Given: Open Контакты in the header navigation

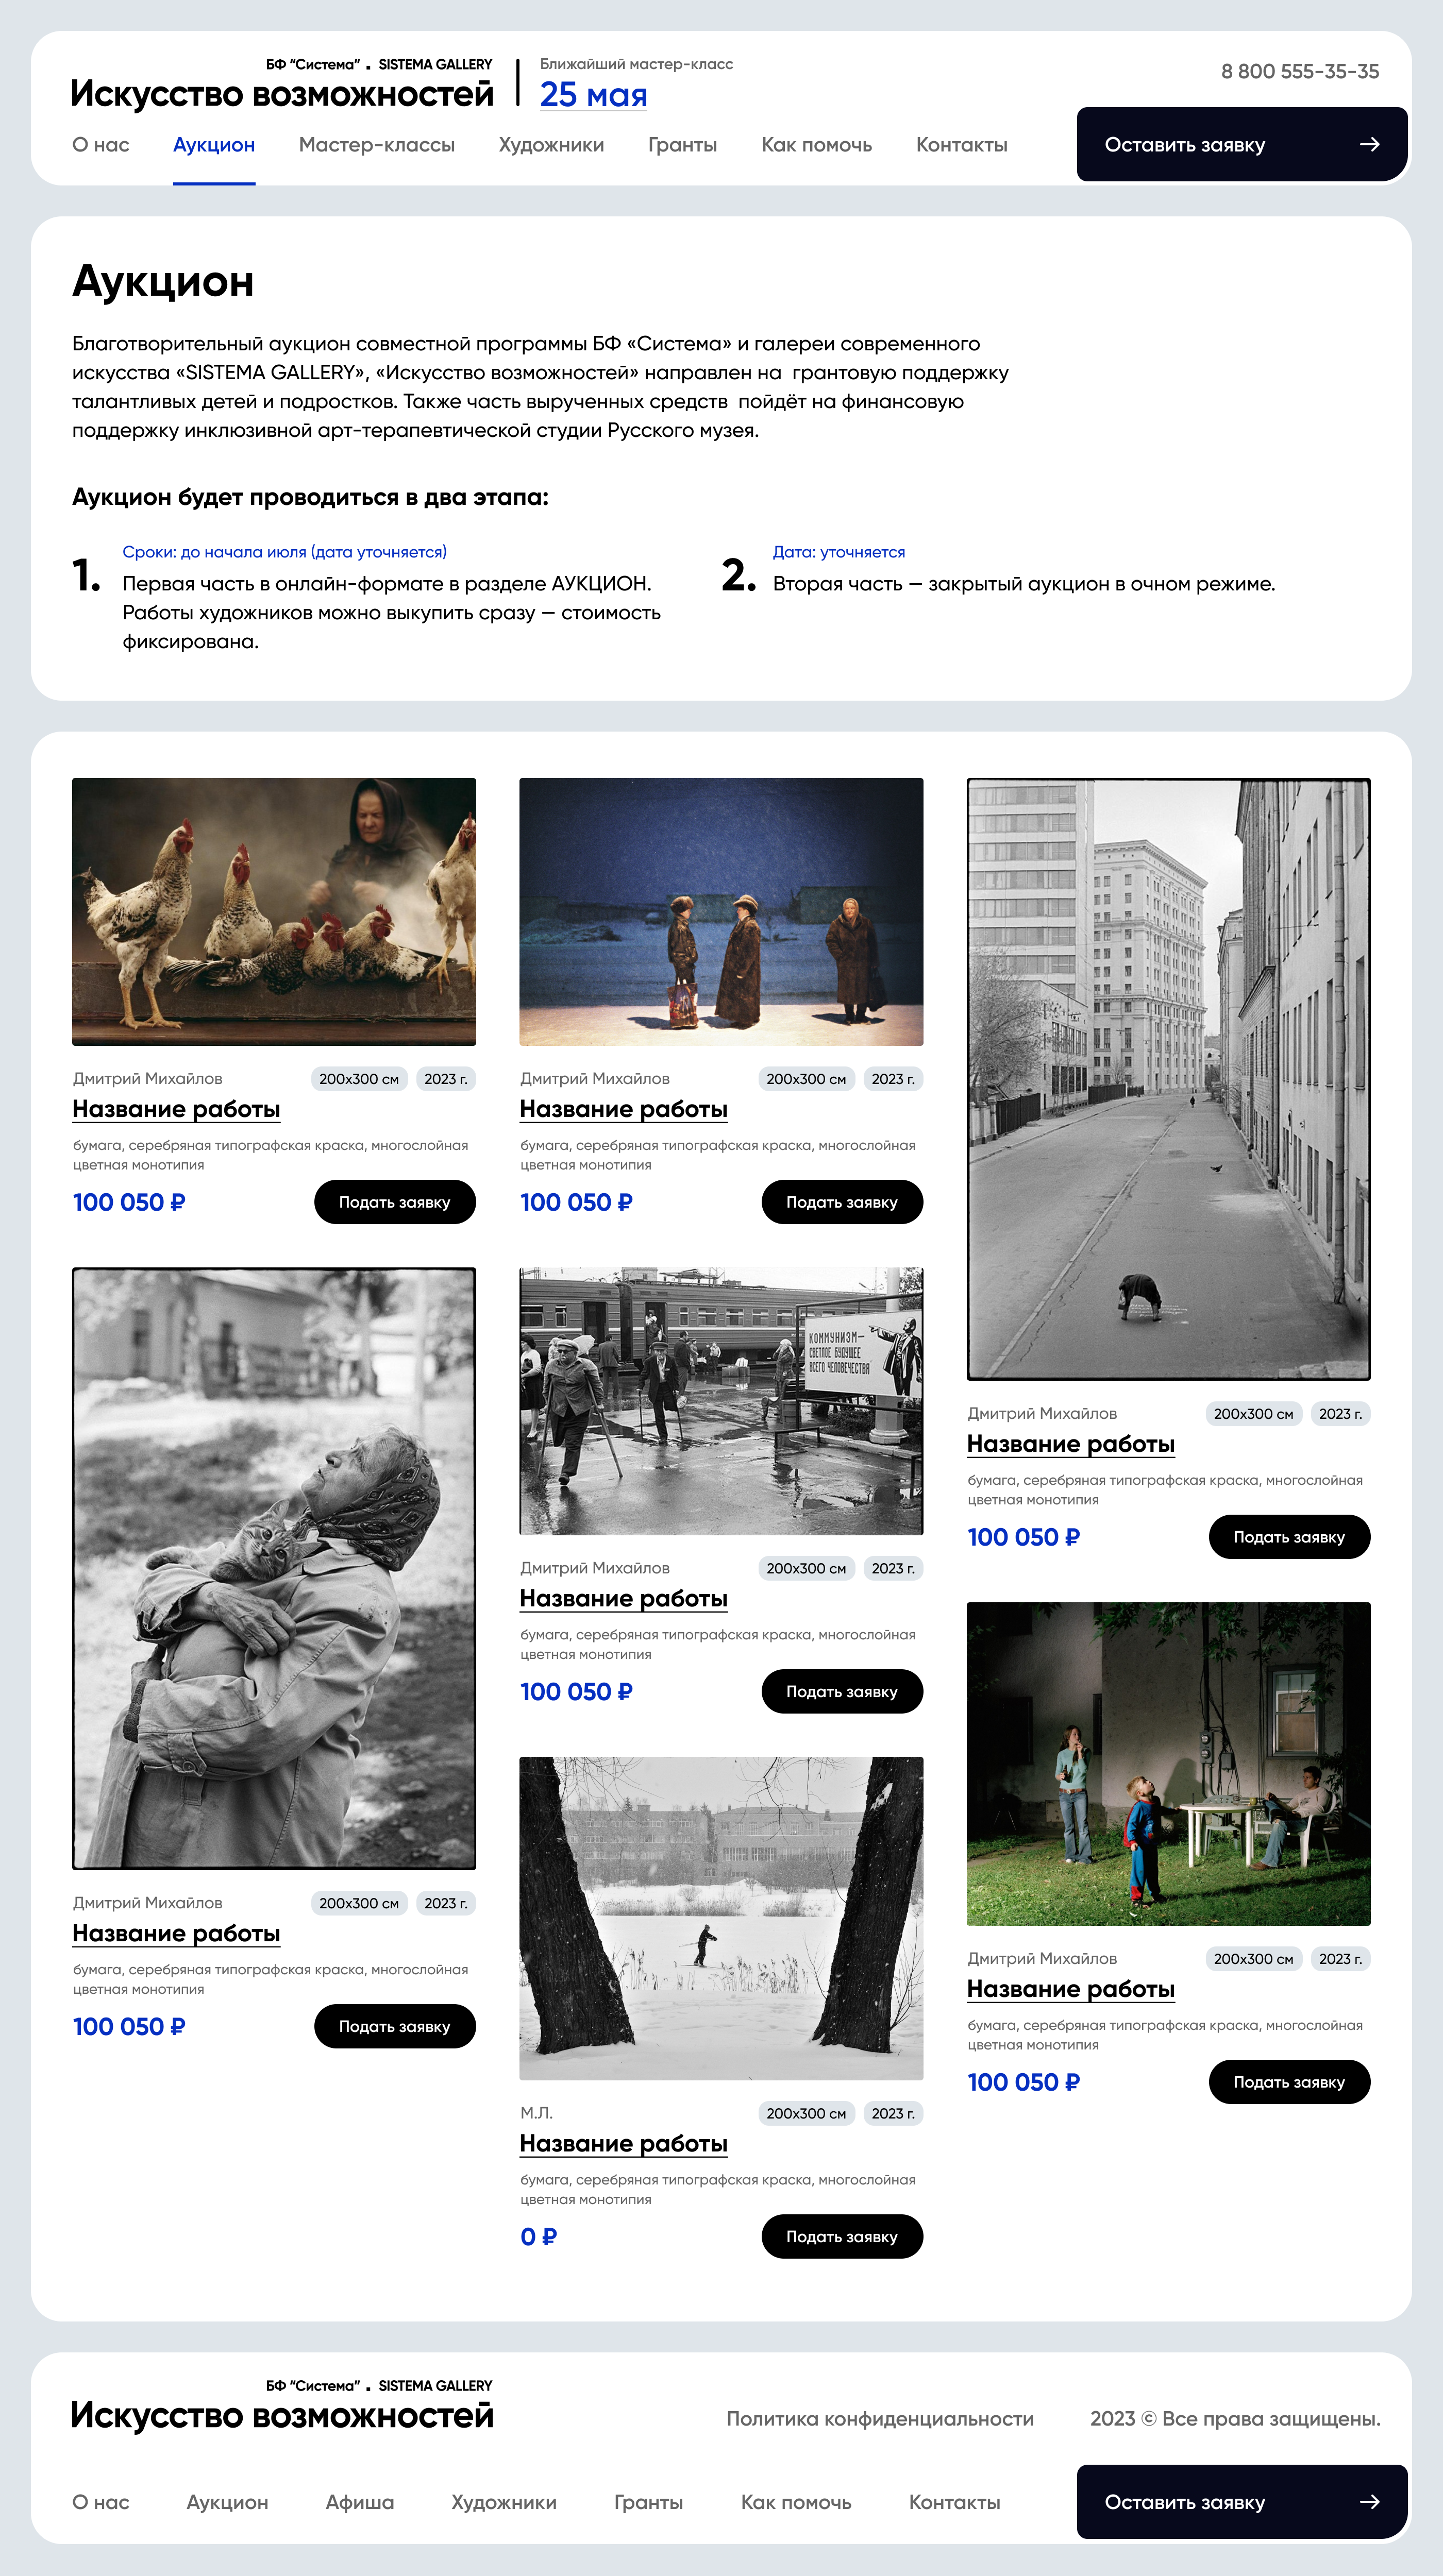Looking at the screenshot, I should 962,144.
